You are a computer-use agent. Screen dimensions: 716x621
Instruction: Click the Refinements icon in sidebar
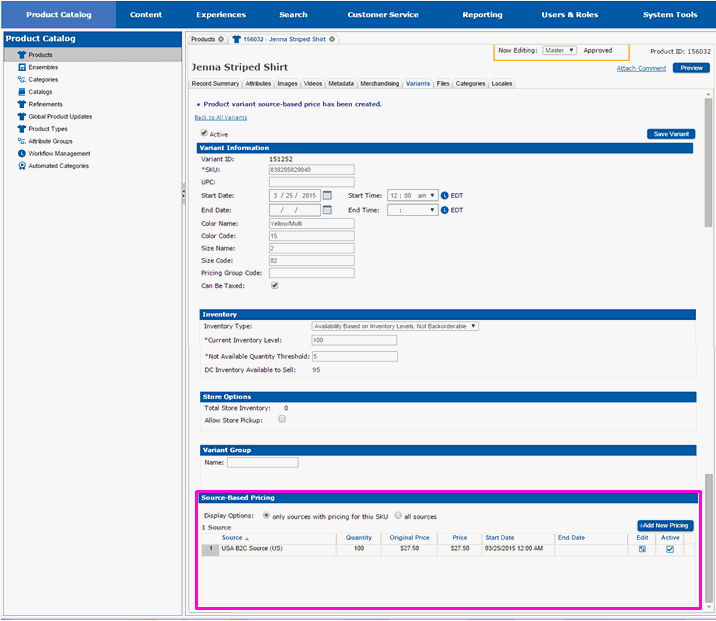[x=21, y=104]
